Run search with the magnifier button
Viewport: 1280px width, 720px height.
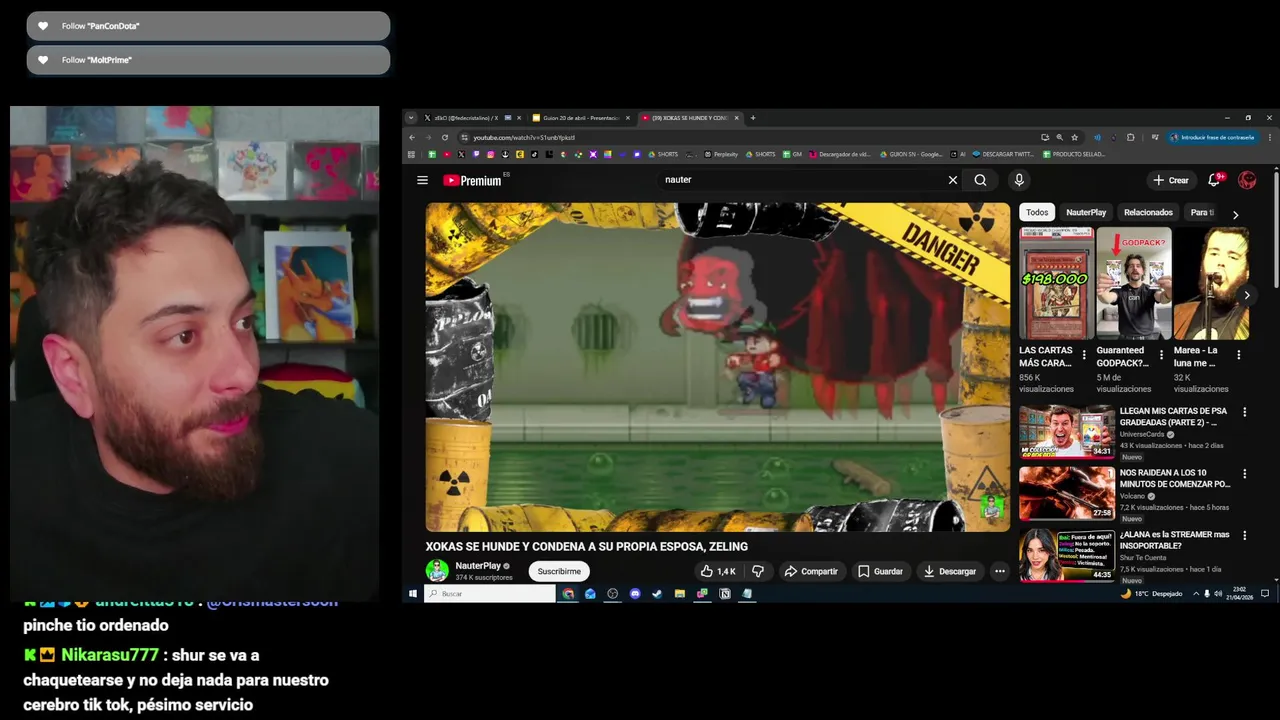(980, 180)
